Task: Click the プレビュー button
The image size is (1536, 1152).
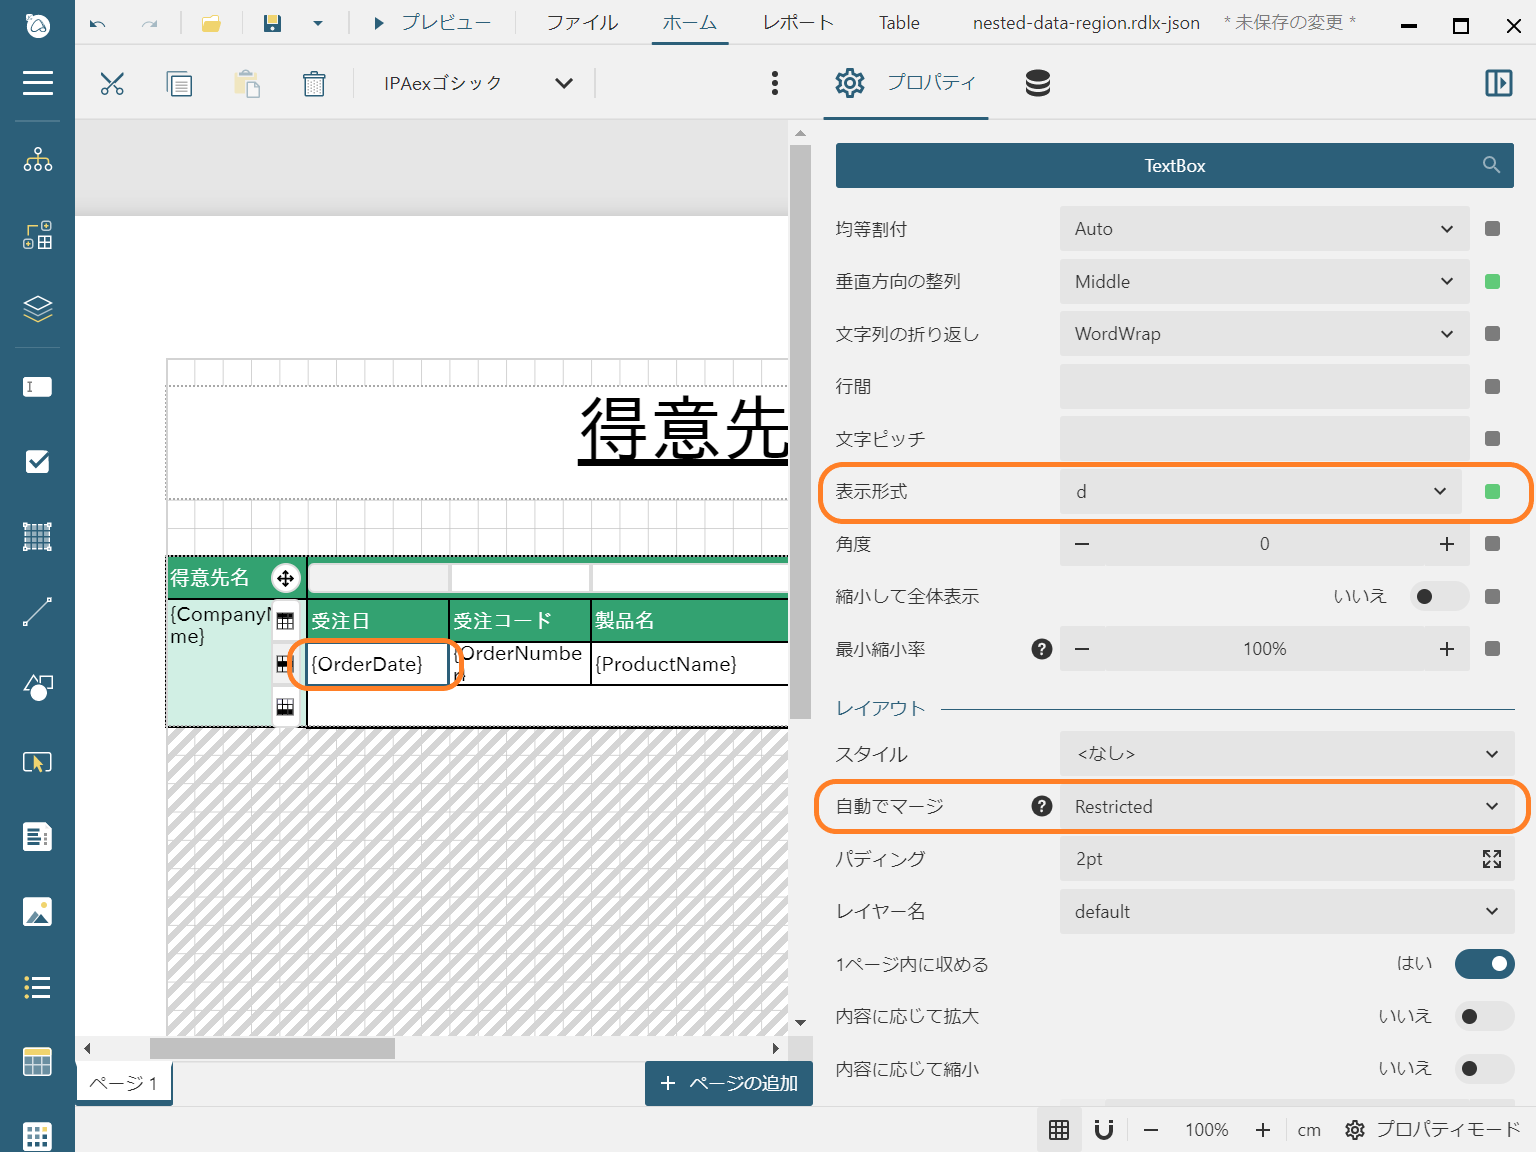Action: (x=431, y=23)
